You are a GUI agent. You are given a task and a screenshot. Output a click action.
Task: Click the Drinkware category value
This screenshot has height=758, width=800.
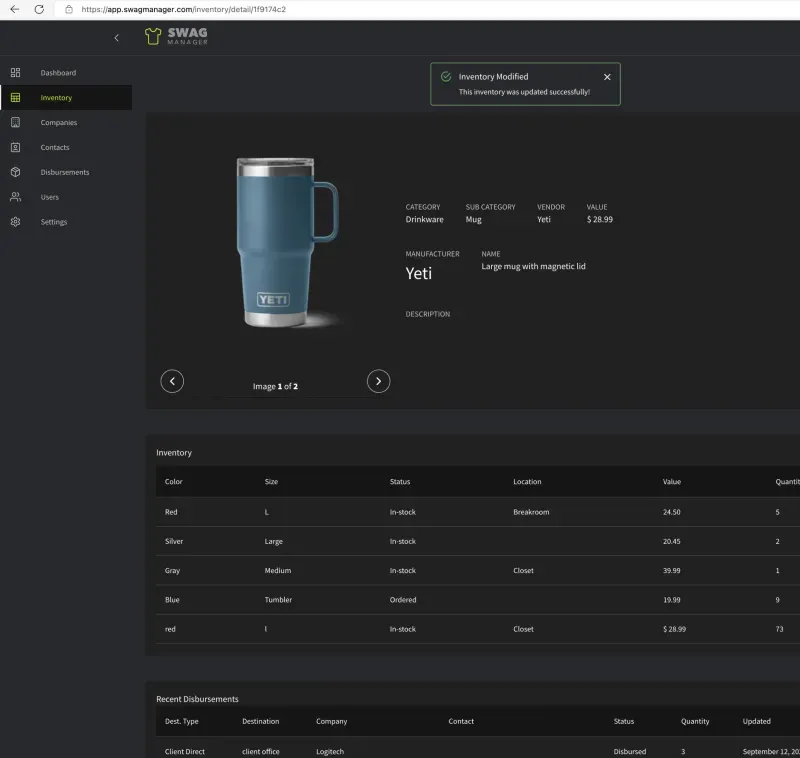coord(424,219)
